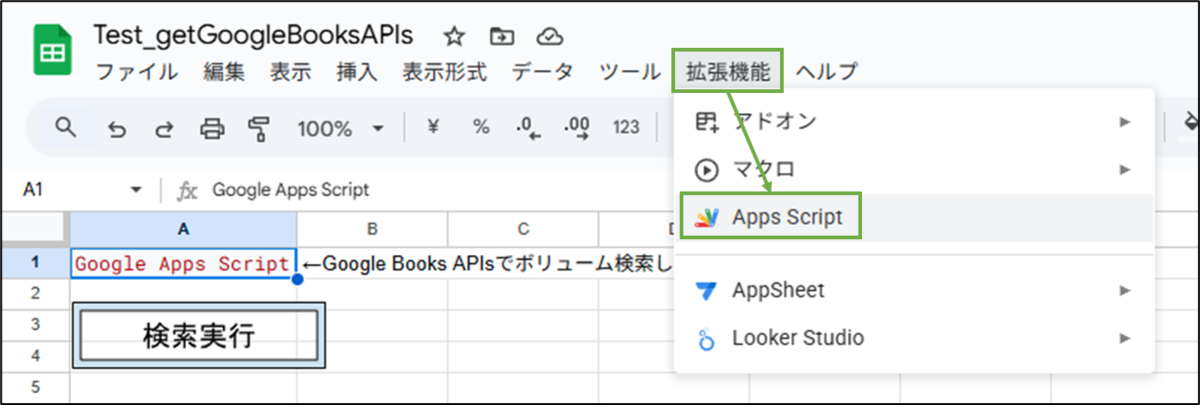Select row 1 header
This screenshot has width=1200, height=405.
click(35, 263)
